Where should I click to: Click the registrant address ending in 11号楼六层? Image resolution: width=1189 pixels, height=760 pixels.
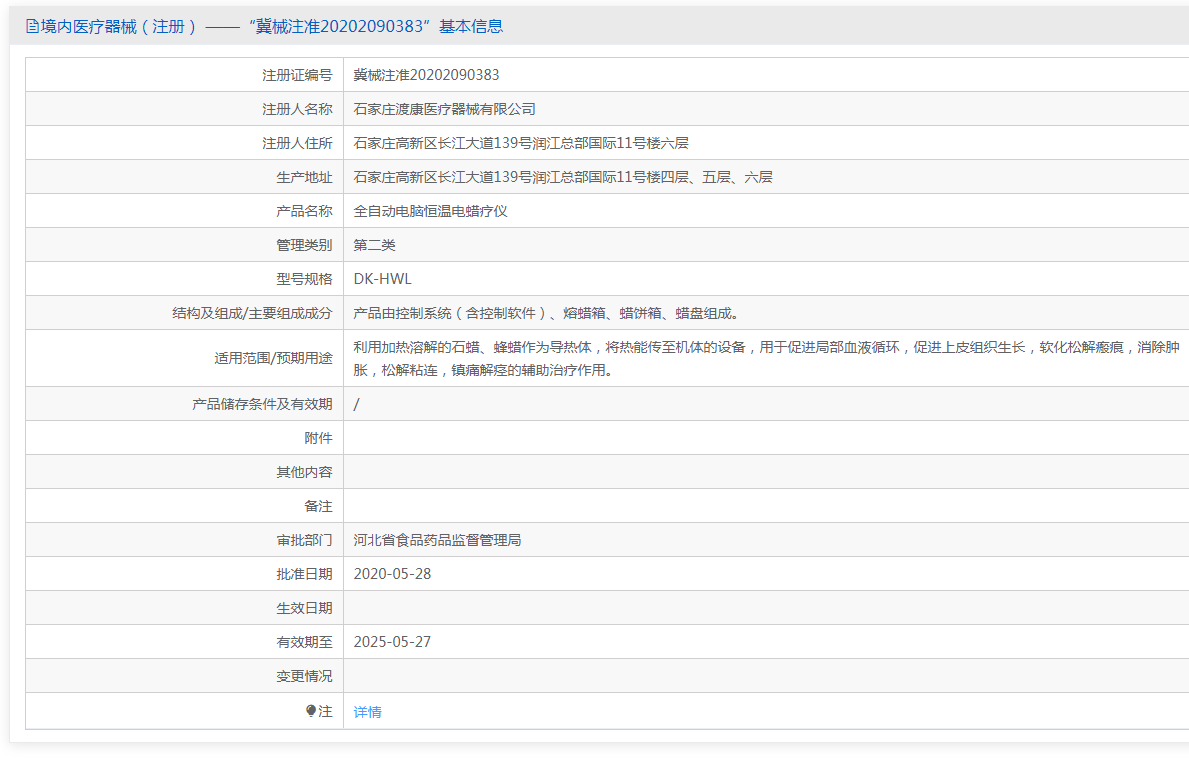520,143
